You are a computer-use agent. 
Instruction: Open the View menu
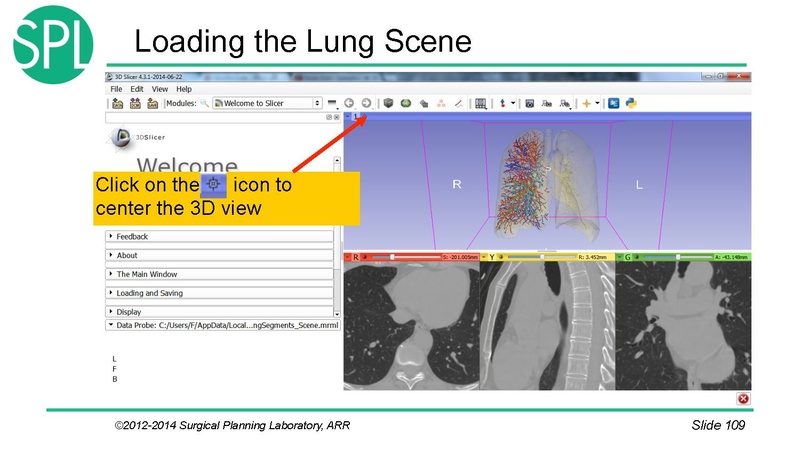[160, 89]
